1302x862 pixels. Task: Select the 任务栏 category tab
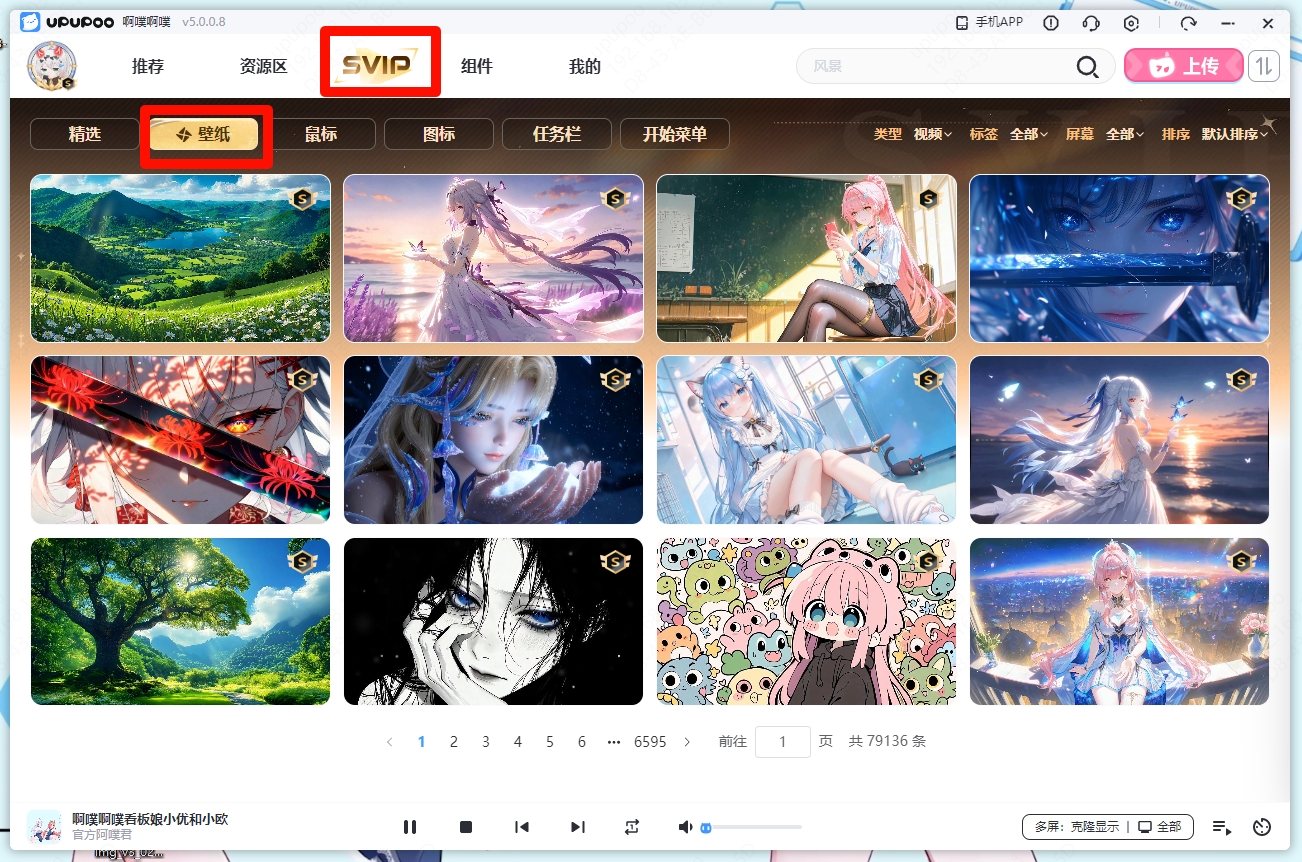[557, 134]
